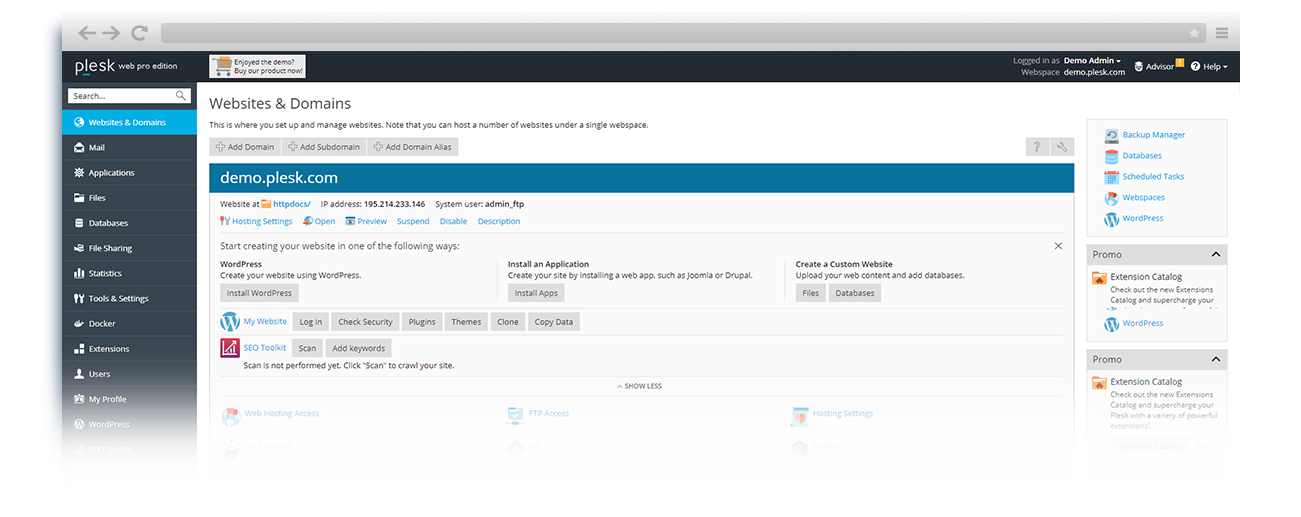Reload the page with refresh icon

pyautogui.click(x=140, y=33)
